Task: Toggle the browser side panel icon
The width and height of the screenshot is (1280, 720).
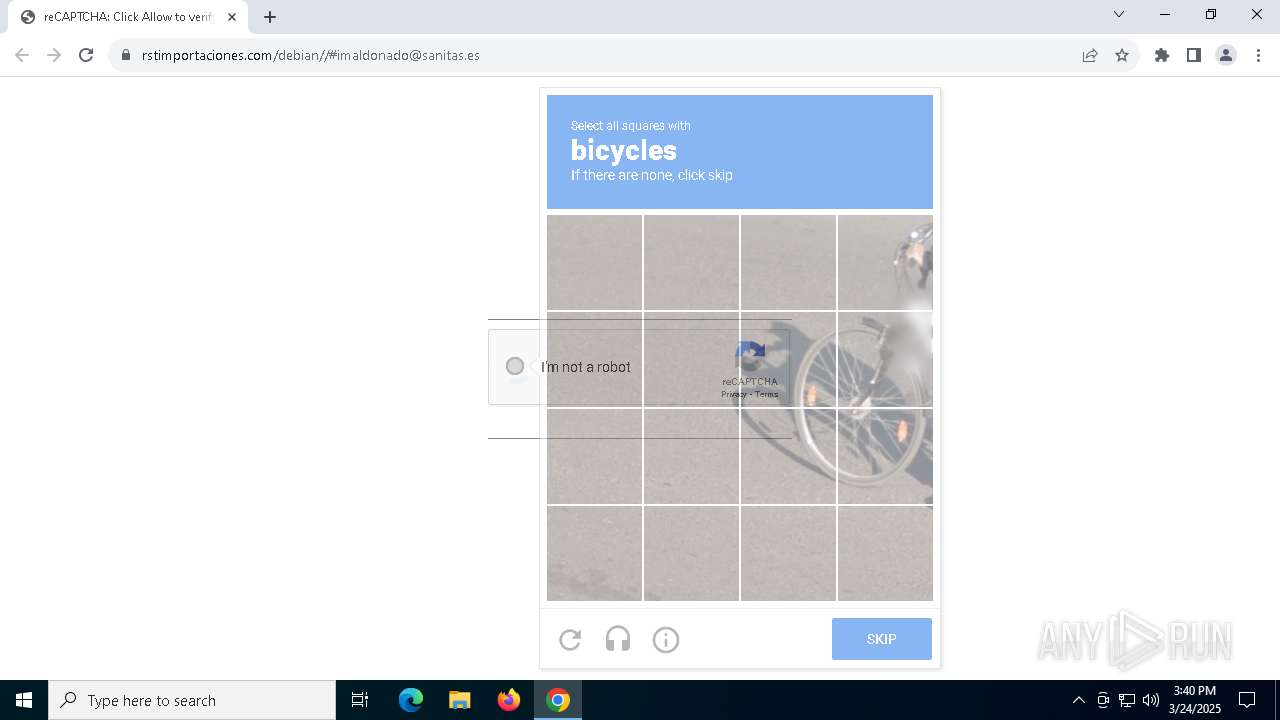Action: click(x=1194, y=55)
